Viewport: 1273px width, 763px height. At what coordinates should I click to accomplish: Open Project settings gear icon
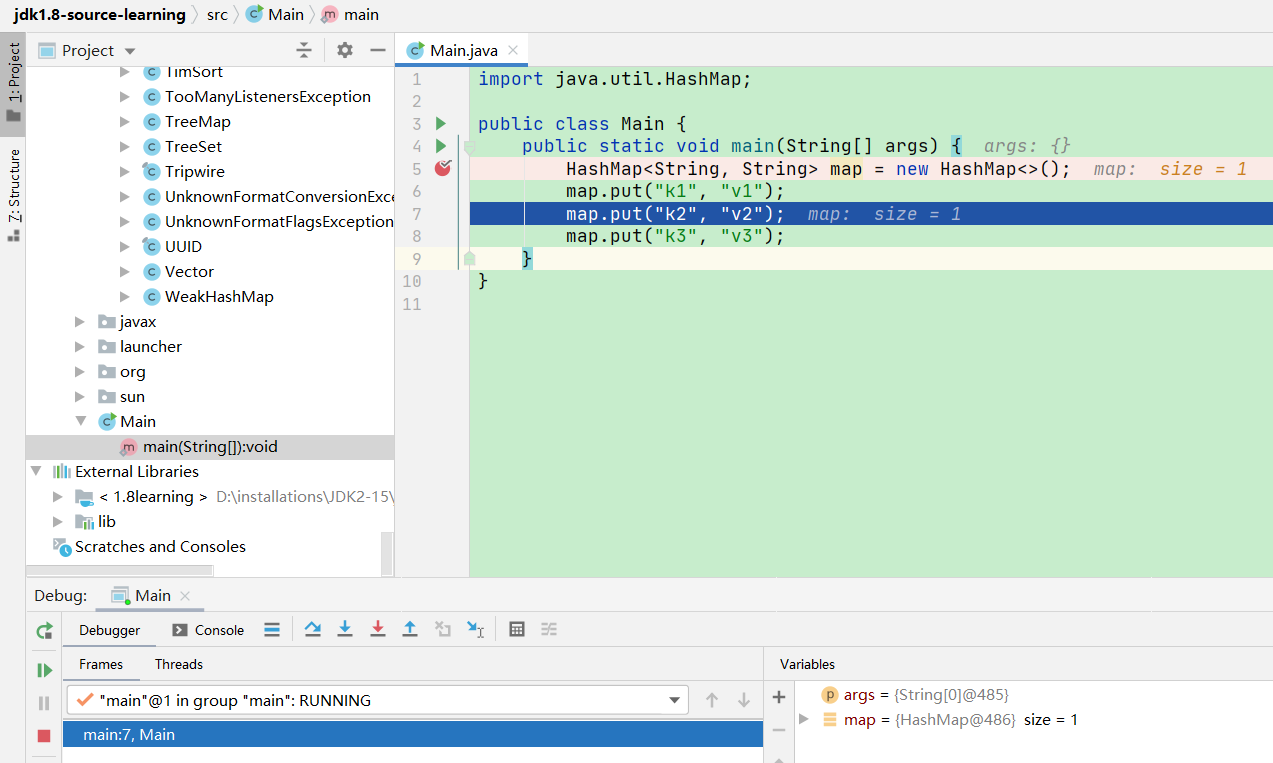[x=345, y=50]
